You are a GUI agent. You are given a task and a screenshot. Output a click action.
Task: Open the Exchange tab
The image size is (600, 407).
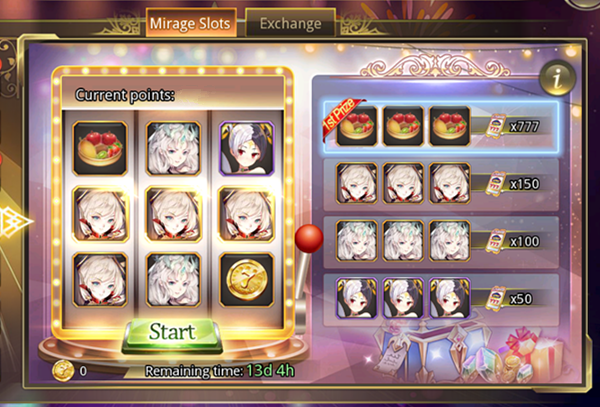[290, 23]
